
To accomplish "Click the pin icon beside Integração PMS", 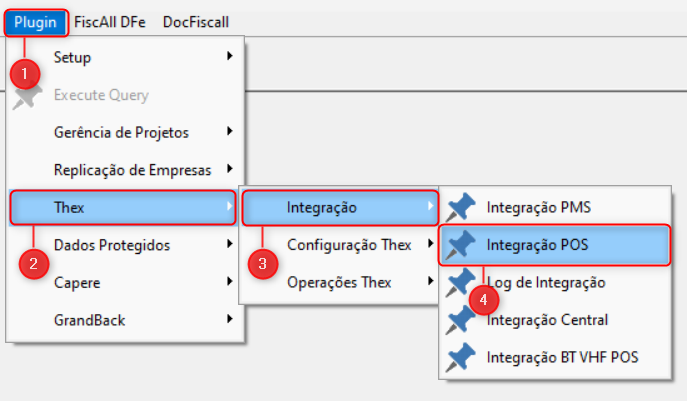I will coord(461,208).
